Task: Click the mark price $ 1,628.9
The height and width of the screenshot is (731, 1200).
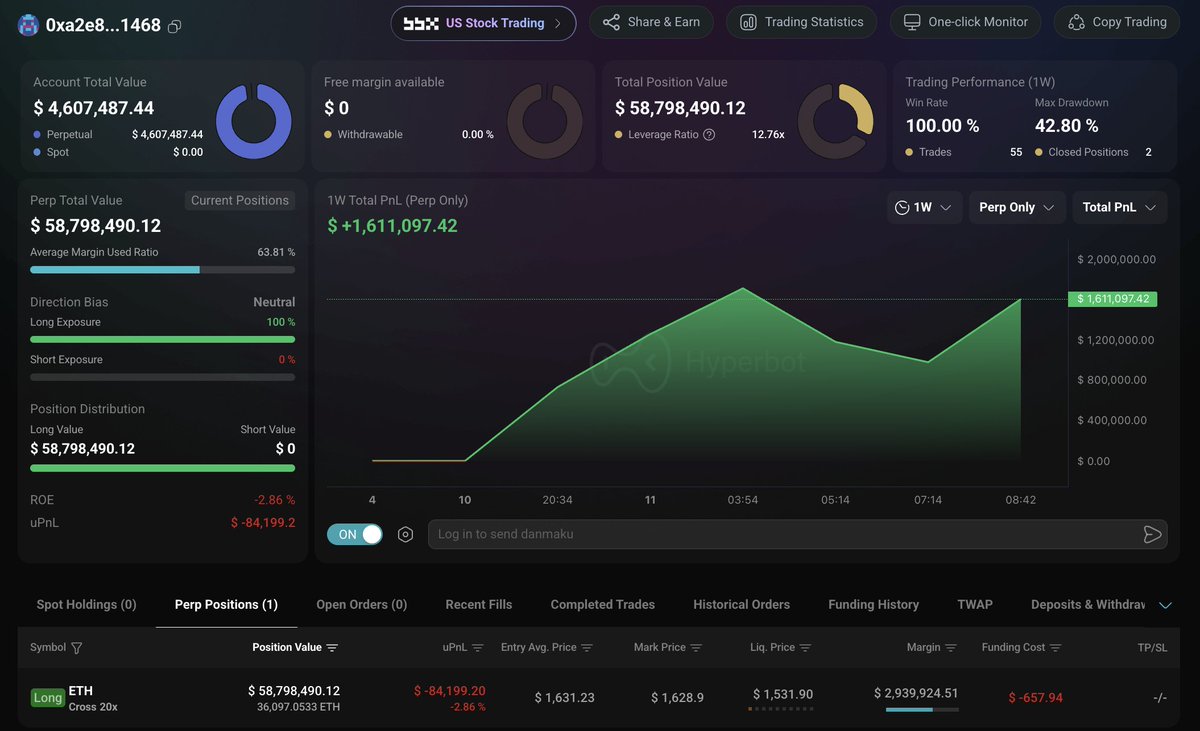Action: point(676,697)
